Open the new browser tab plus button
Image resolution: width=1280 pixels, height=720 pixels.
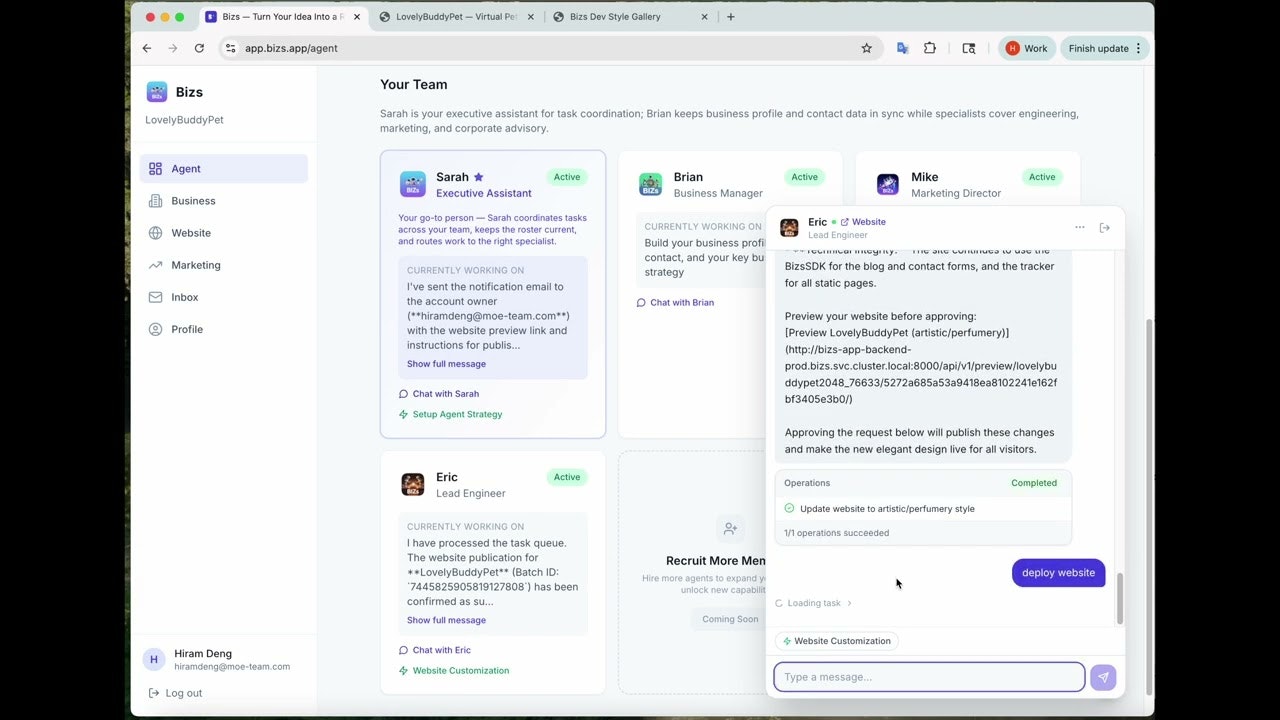point(731,17)
